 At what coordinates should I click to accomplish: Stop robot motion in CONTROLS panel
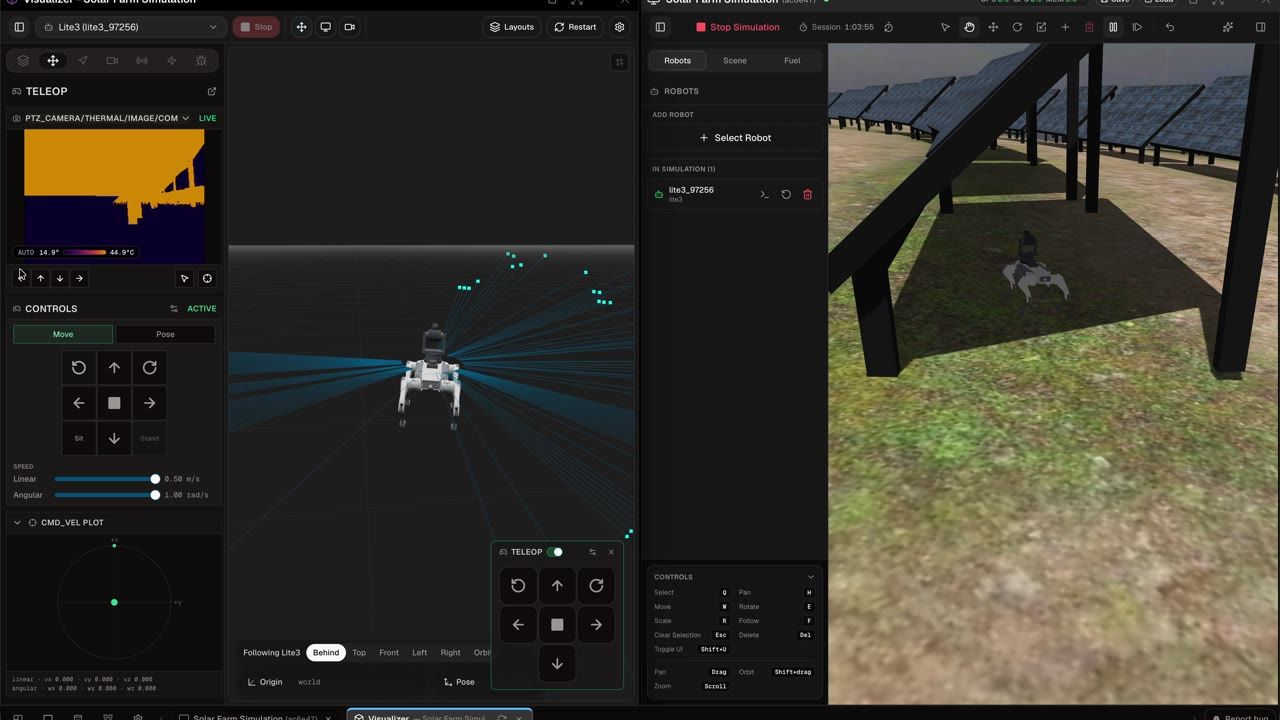(114, 403)
